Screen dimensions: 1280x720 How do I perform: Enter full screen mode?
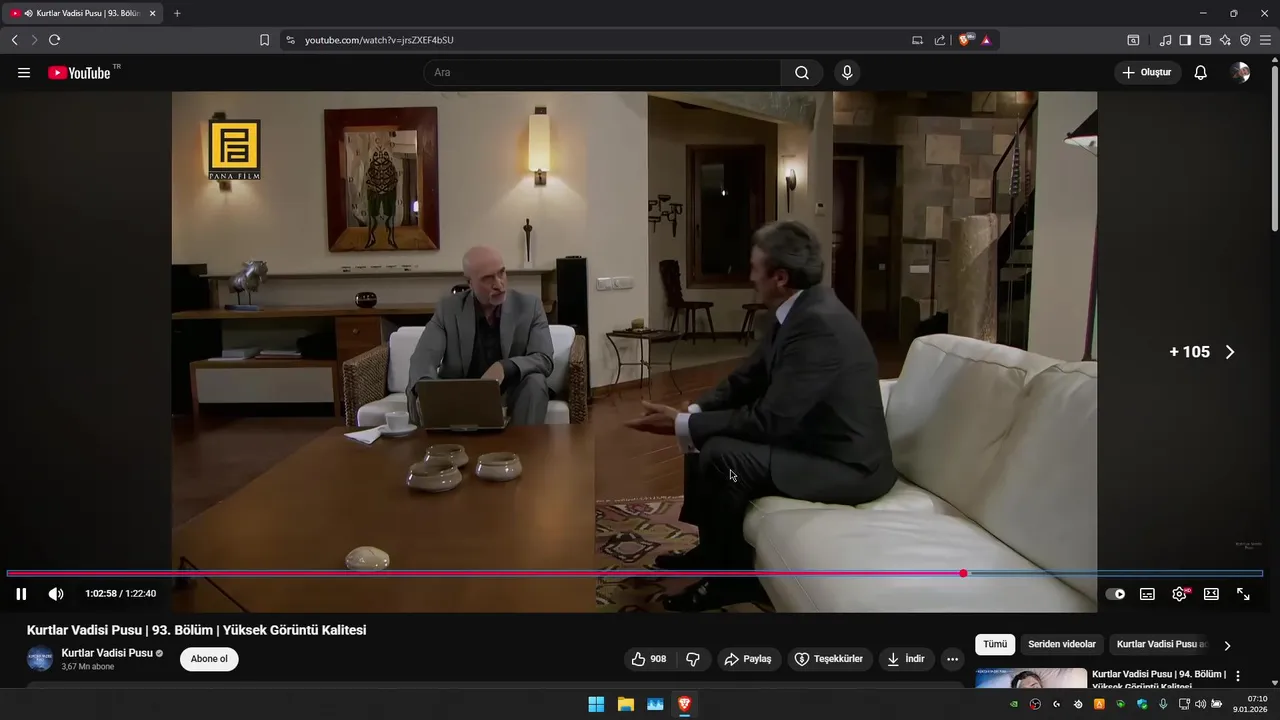click(x=1243, y=594)
